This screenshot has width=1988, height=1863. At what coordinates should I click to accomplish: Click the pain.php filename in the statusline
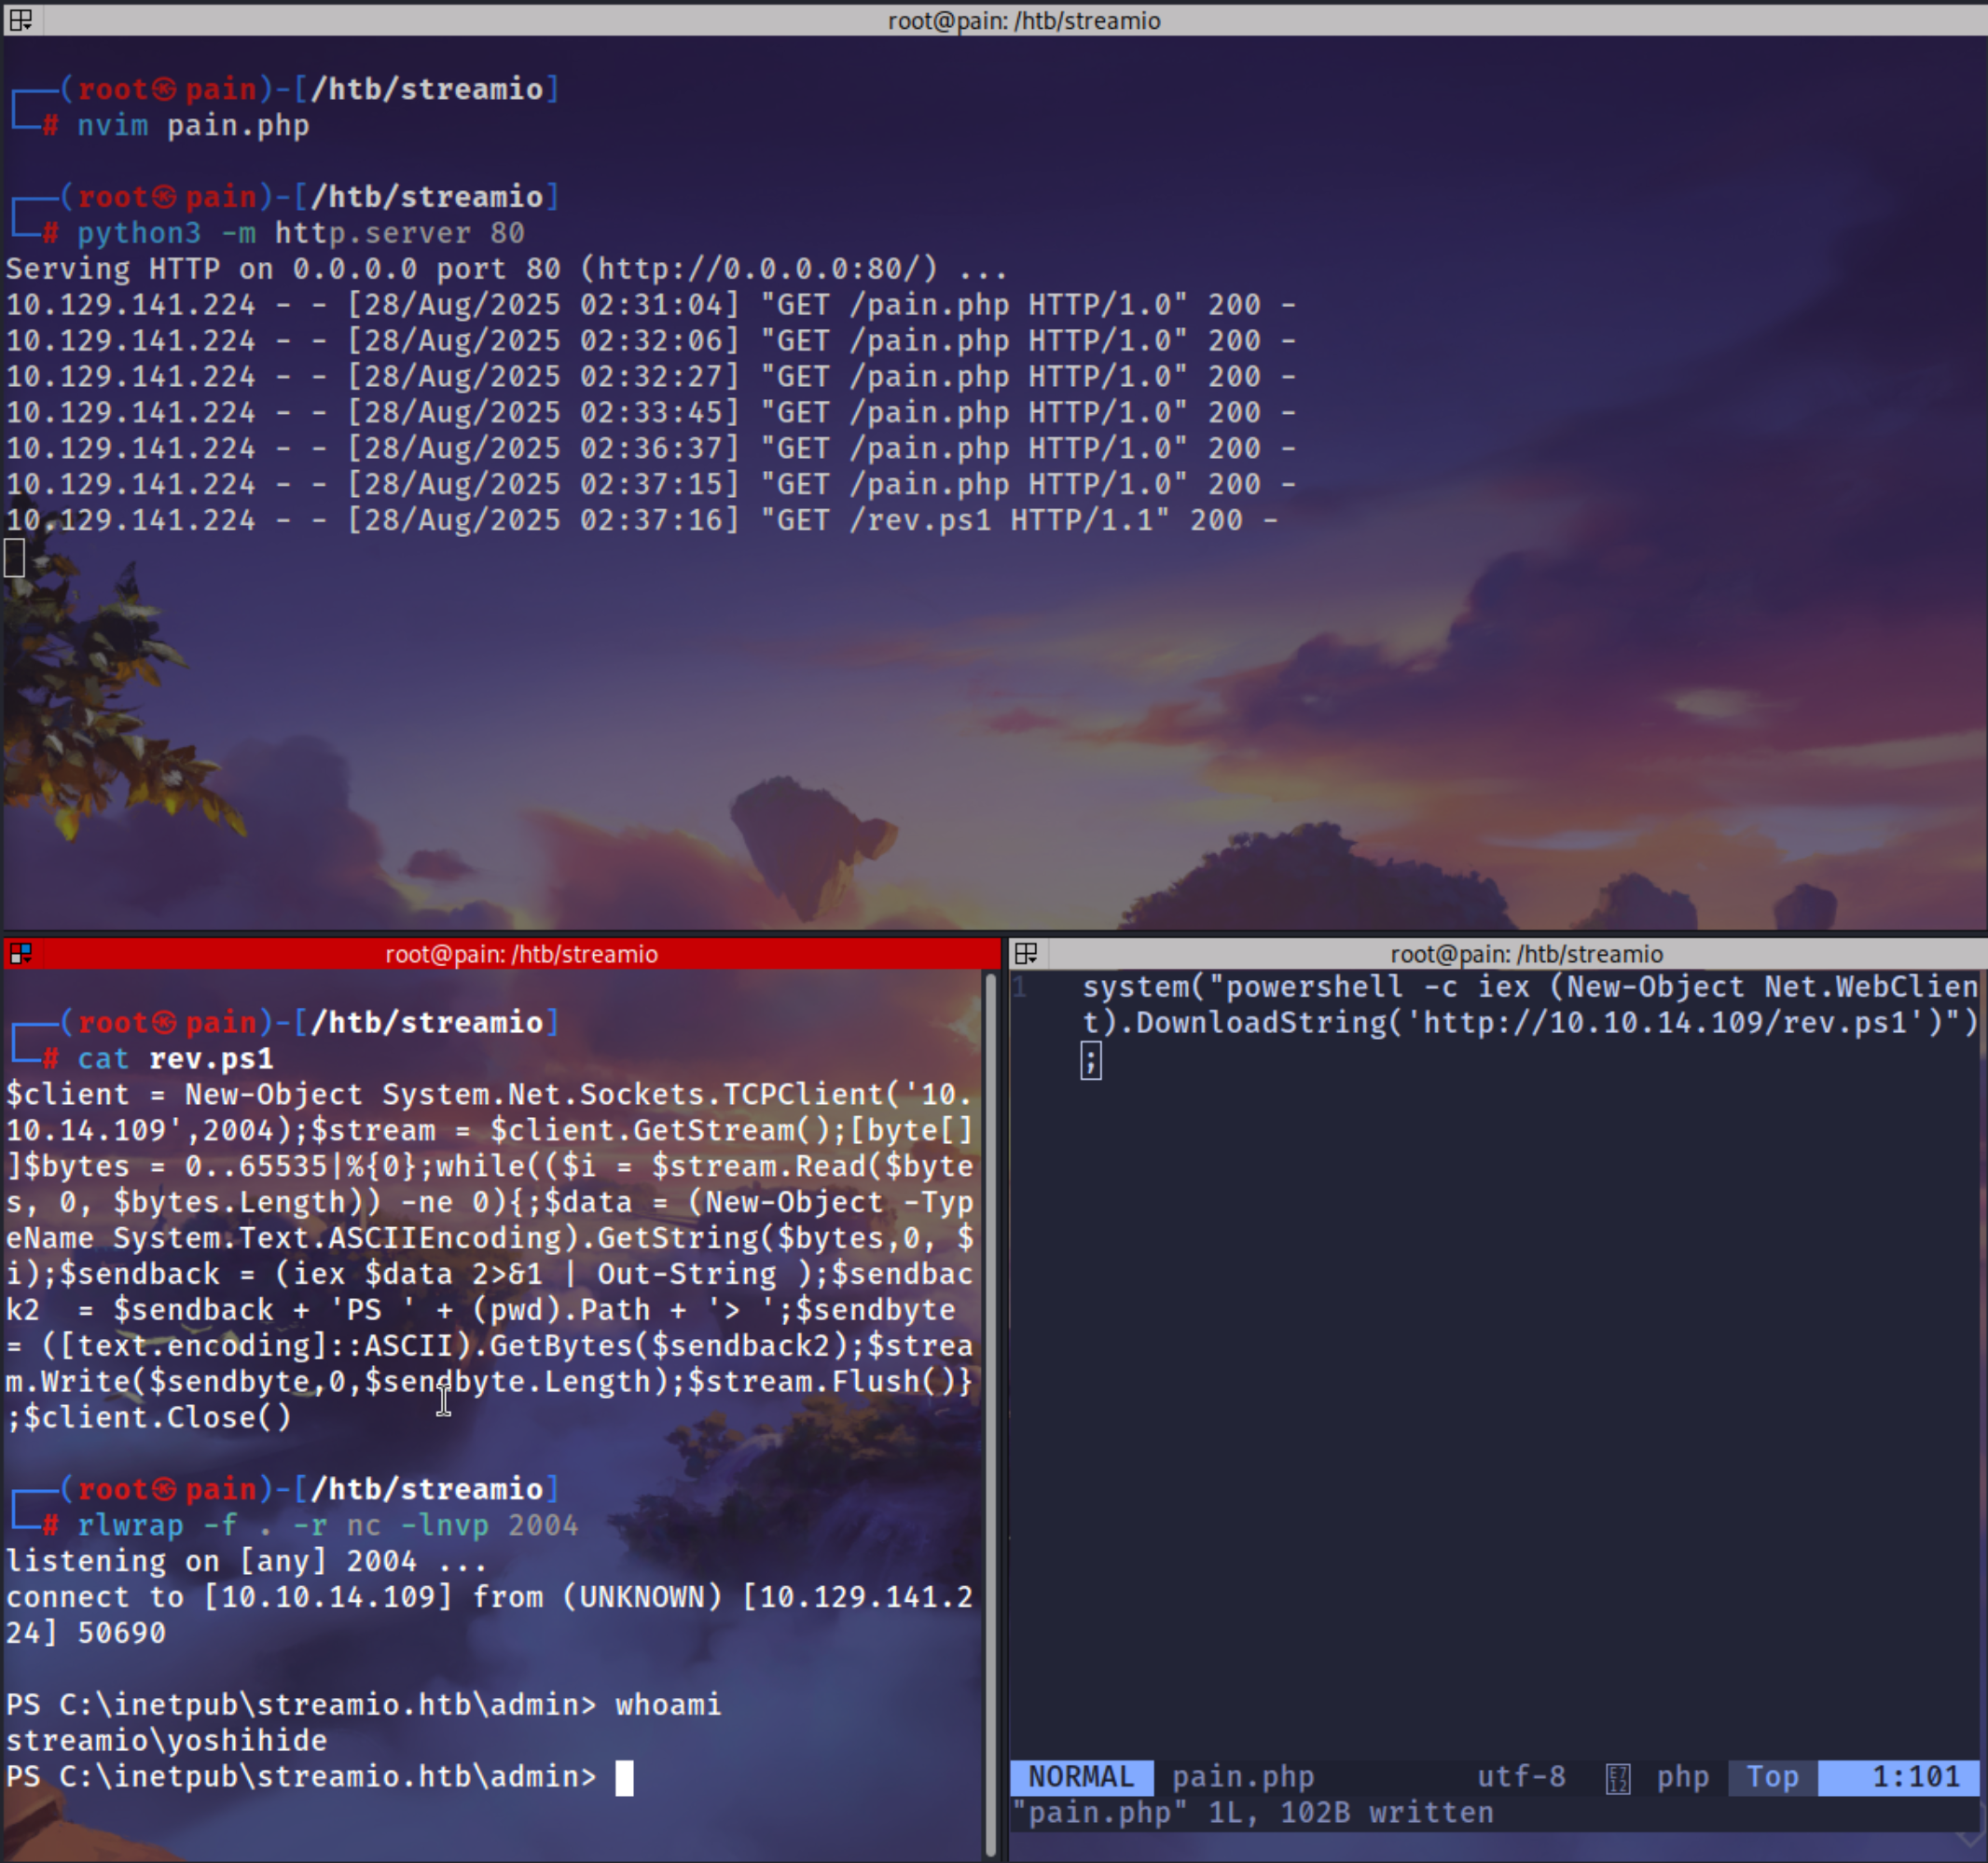[x=1242, y=1777]
